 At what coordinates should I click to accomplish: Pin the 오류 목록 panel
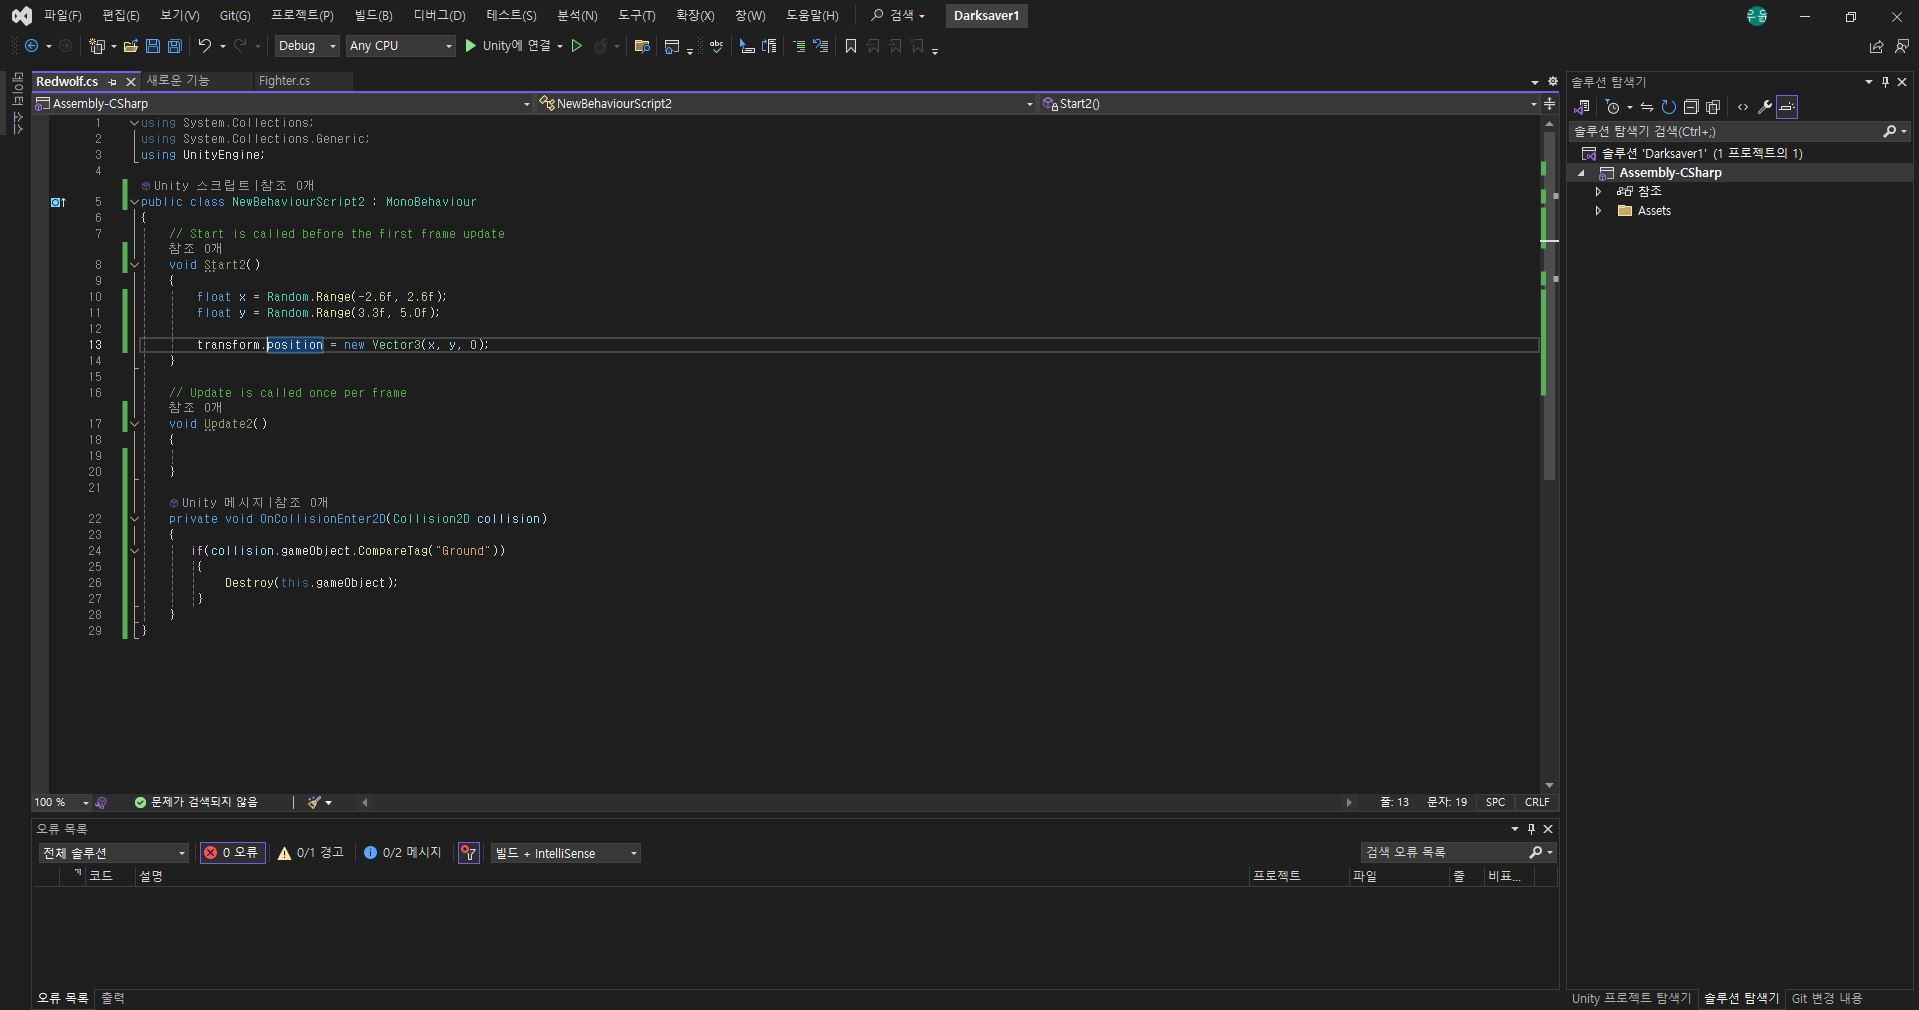click(1531, 829)
